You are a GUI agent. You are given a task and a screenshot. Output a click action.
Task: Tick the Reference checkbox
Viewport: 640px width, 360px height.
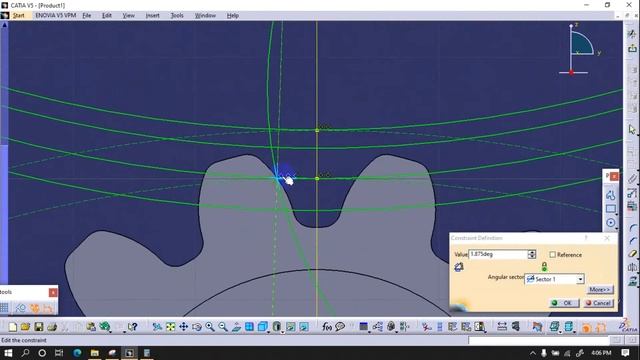click(x=552, y=255)
